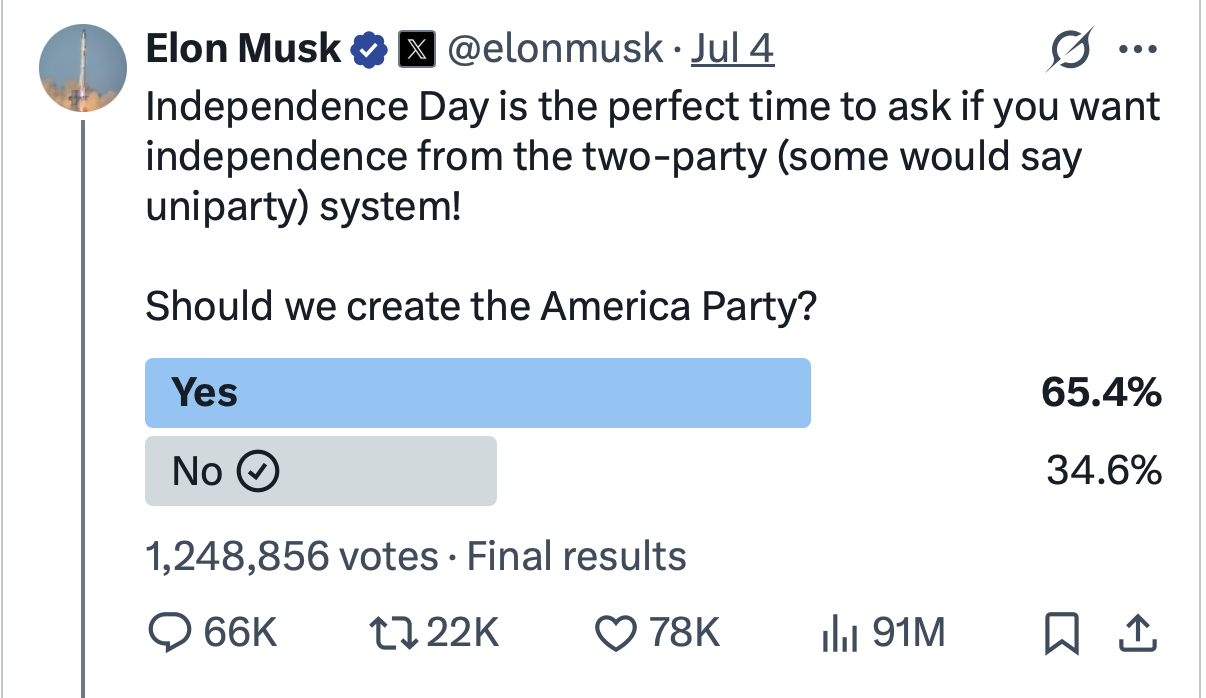Open Elon Musk's profile name link
This screenshot has width=1206, height=698.
tap(243, 48)
